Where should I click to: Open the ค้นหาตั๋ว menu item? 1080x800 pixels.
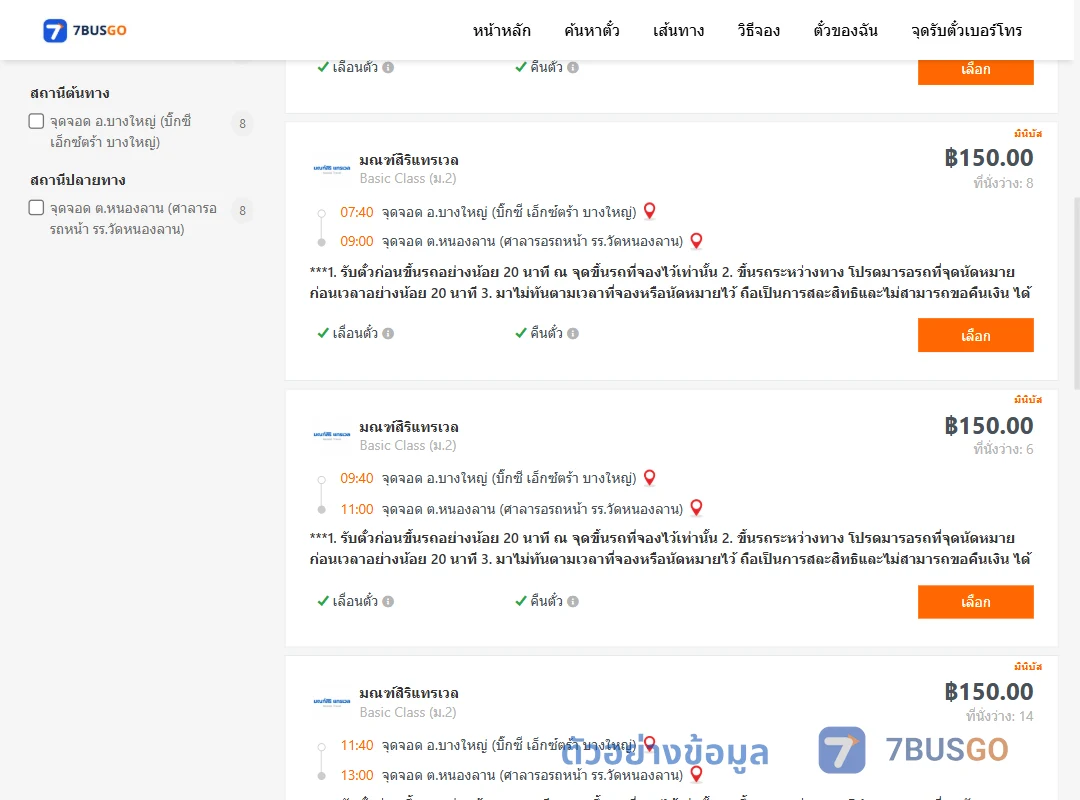tap(592, 30)
